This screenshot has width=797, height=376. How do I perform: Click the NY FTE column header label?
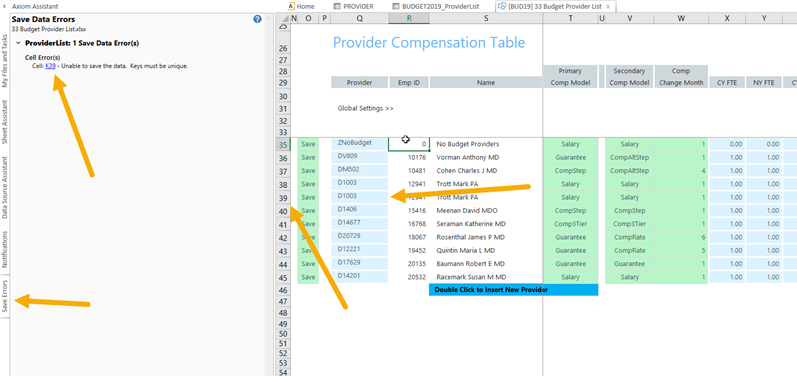(x=764, y=82)
